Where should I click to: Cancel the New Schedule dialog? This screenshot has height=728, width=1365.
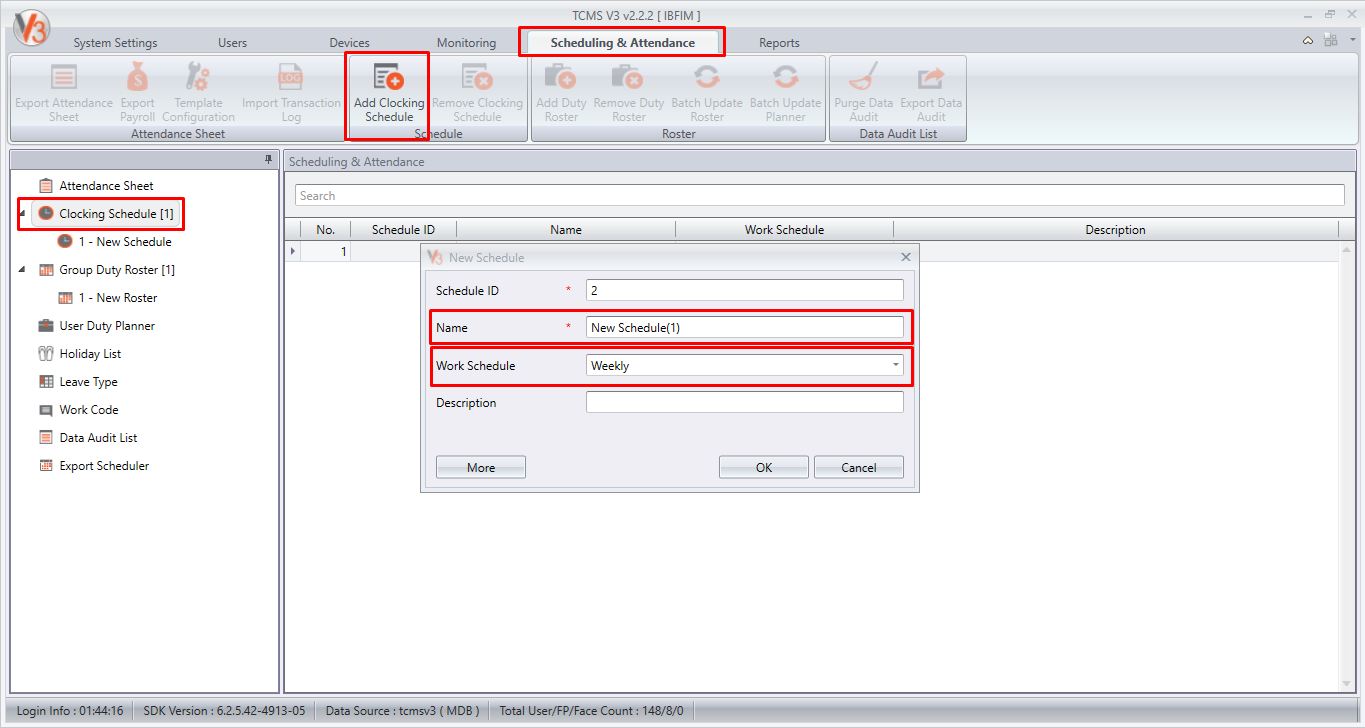[x=859, y=467]
